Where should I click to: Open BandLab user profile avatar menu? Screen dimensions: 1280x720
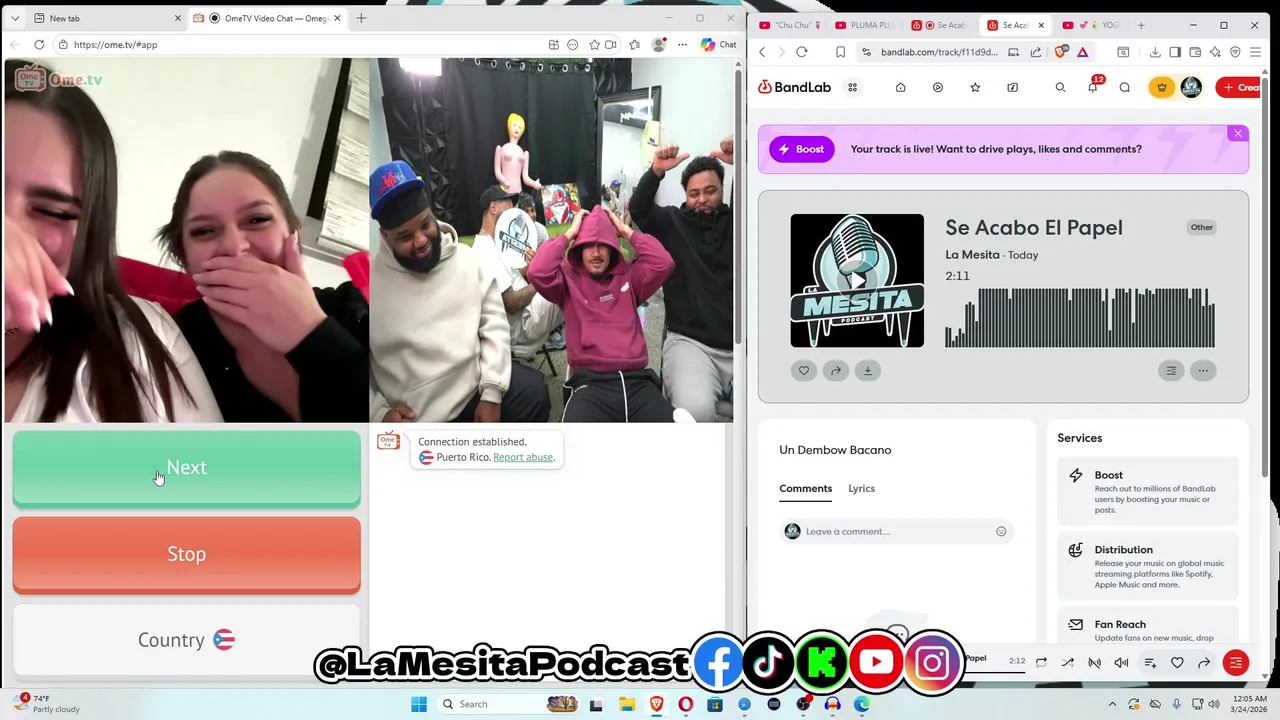click(1191, 87)
